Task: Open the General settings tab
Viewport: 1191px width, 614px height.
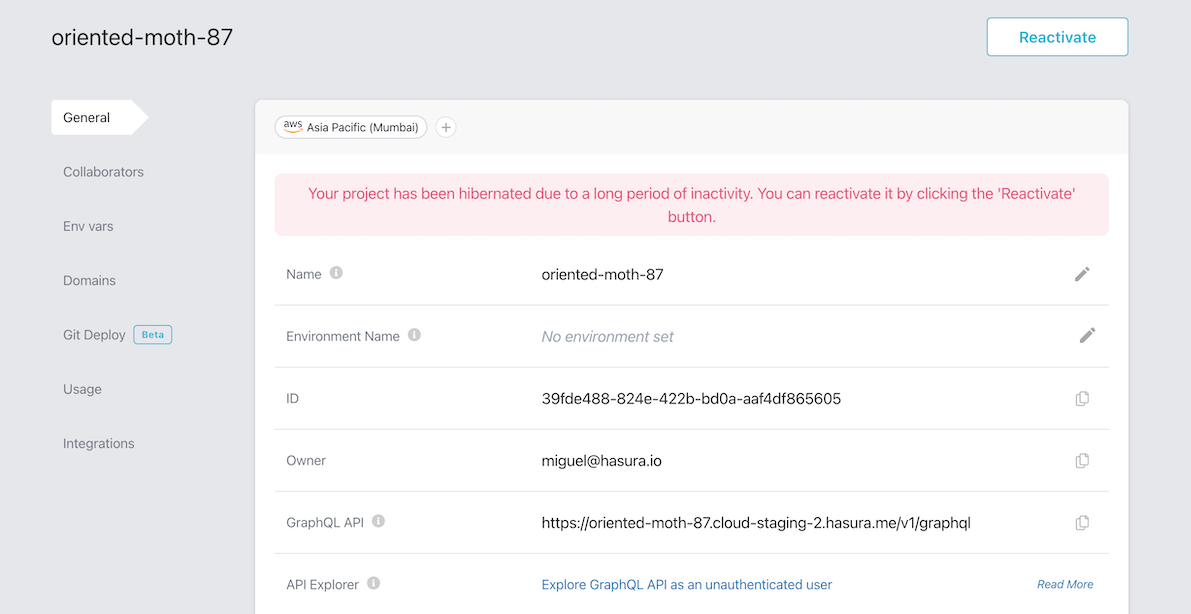Action: tap(87, 118)
